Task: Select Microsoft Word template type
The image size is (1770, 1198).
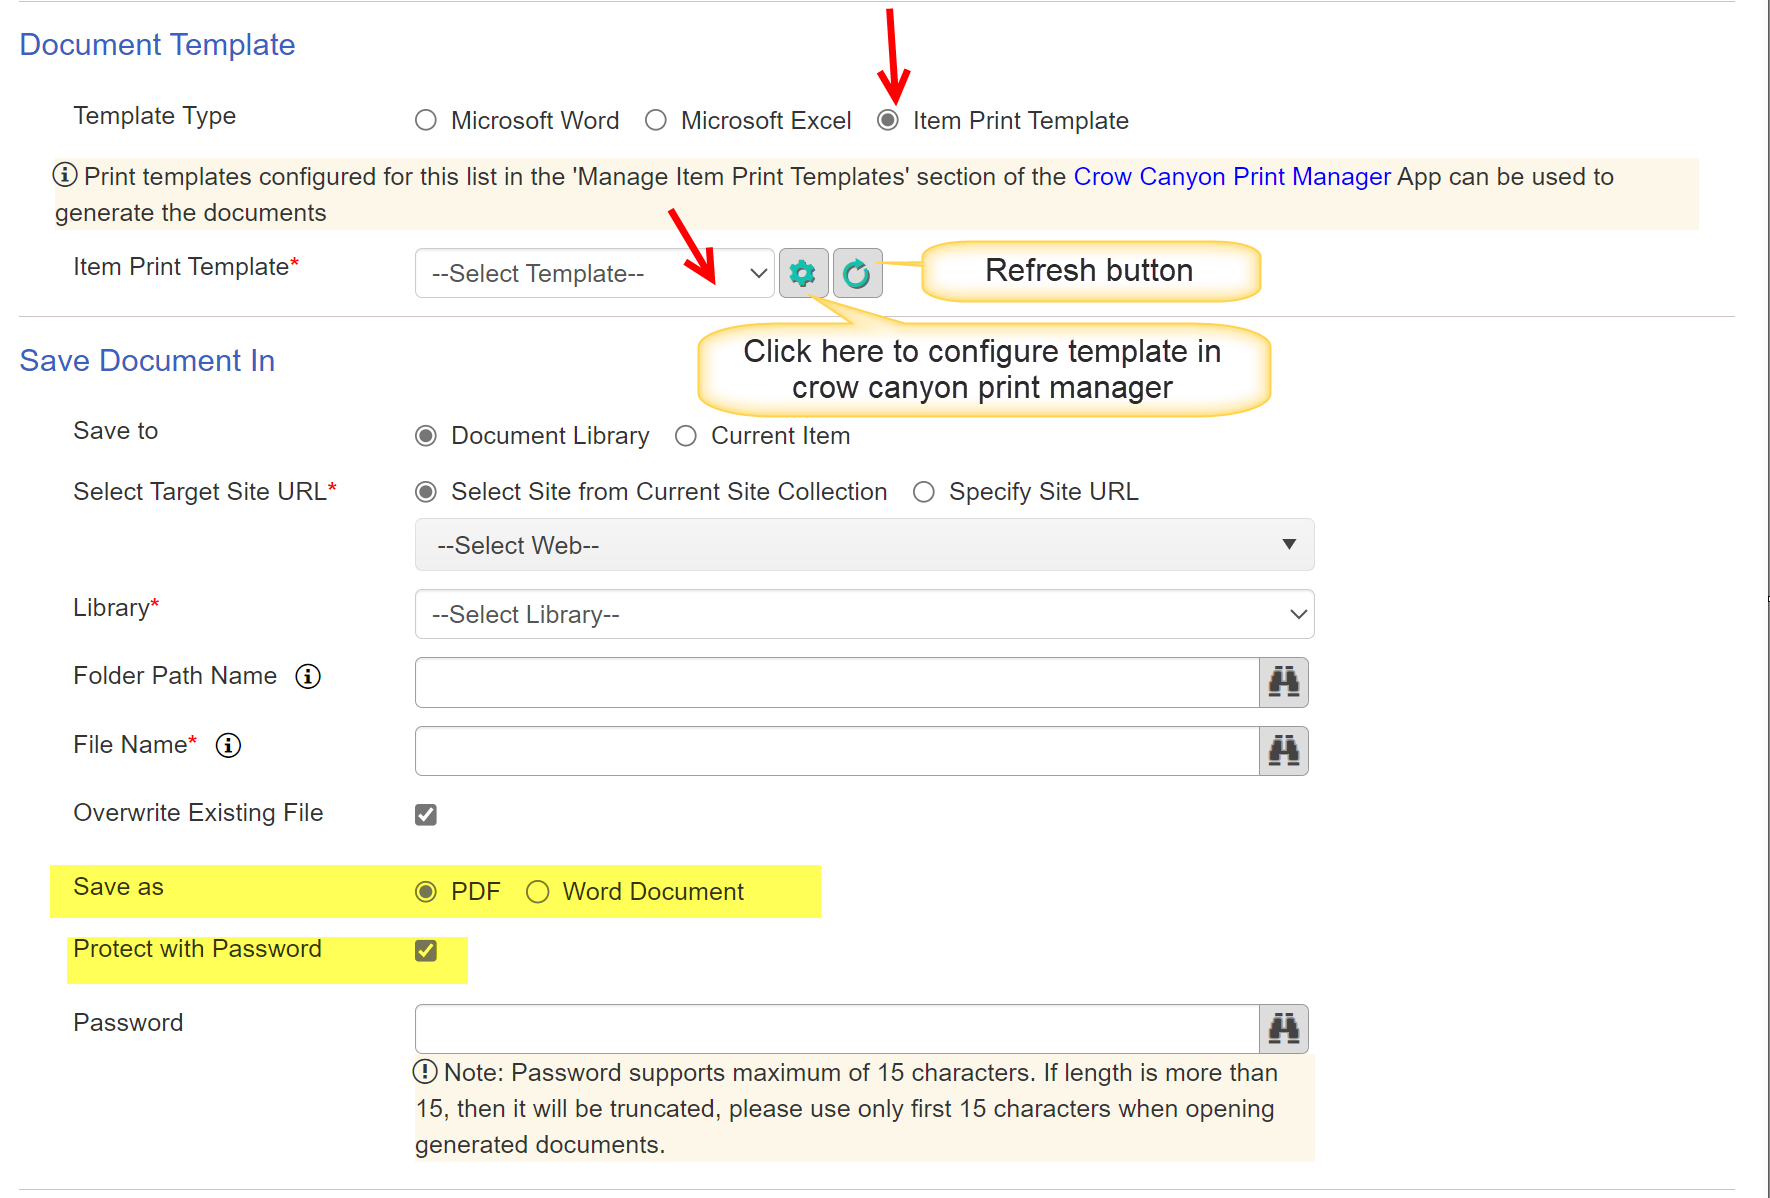Action: click(426, 121)
